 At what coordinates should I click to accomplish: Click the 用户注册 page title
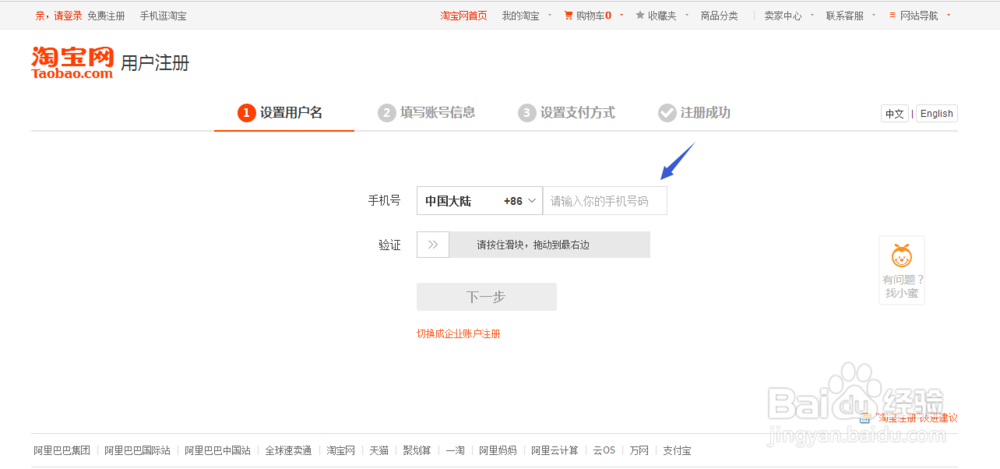point(155,63)
